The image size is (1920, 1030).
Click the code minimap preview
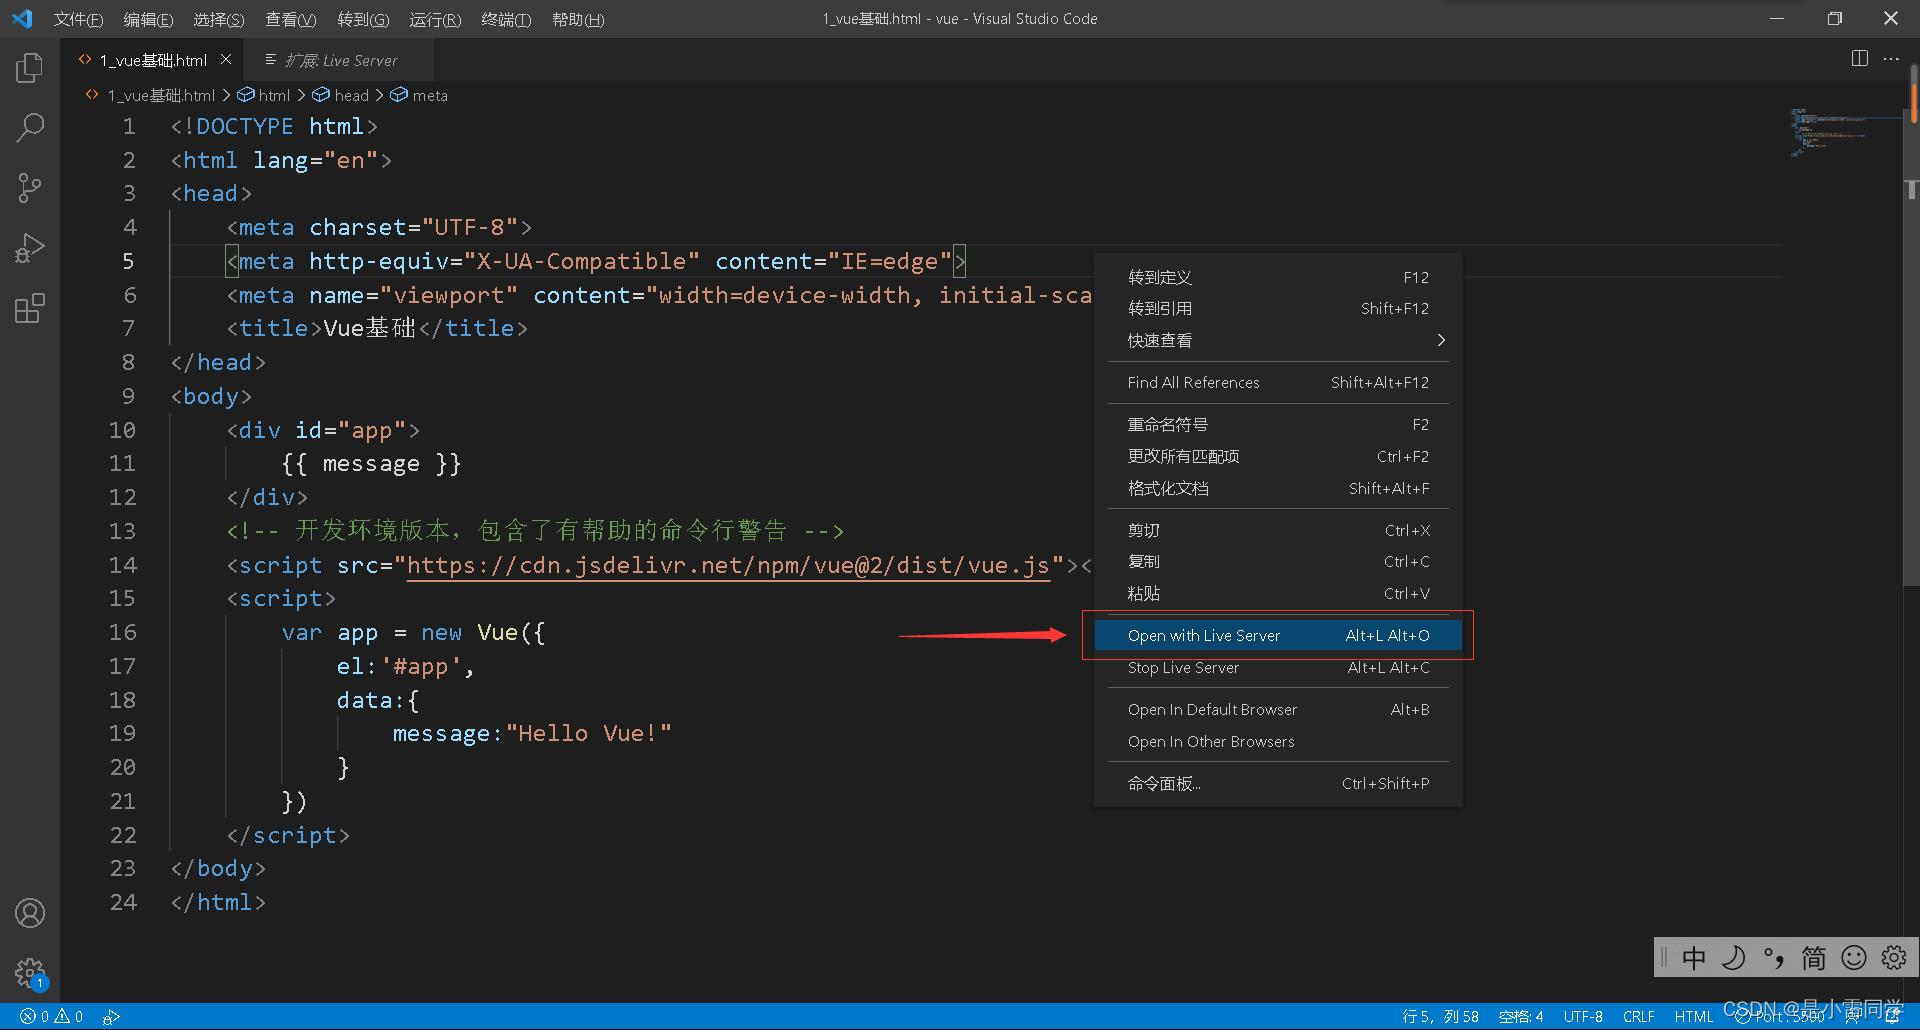[x=1828, y=132]
